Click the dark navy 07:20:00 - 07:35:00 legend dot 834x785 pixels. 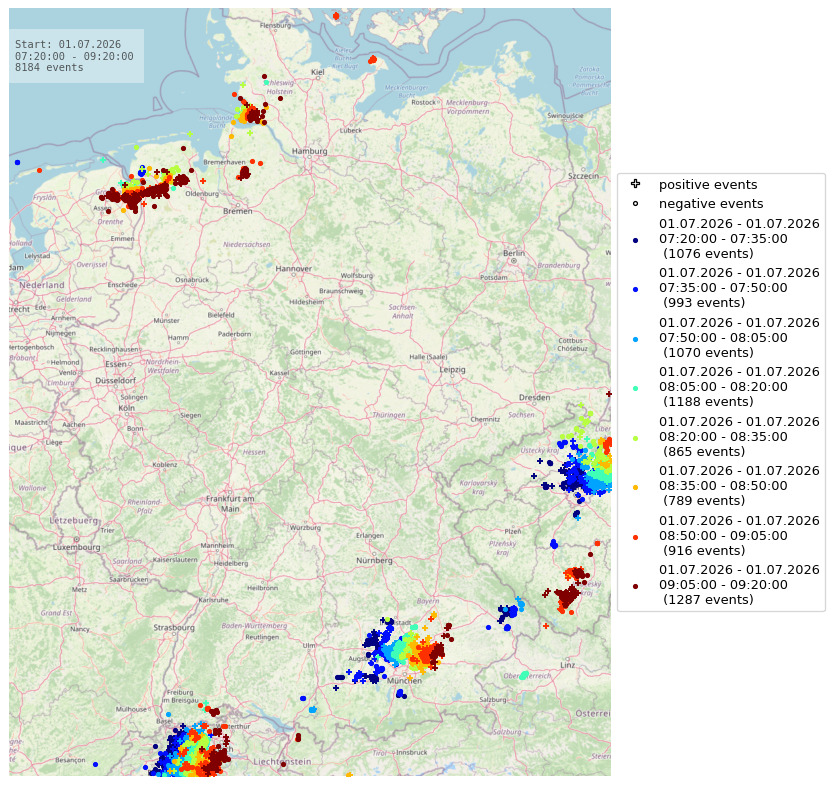635,240
